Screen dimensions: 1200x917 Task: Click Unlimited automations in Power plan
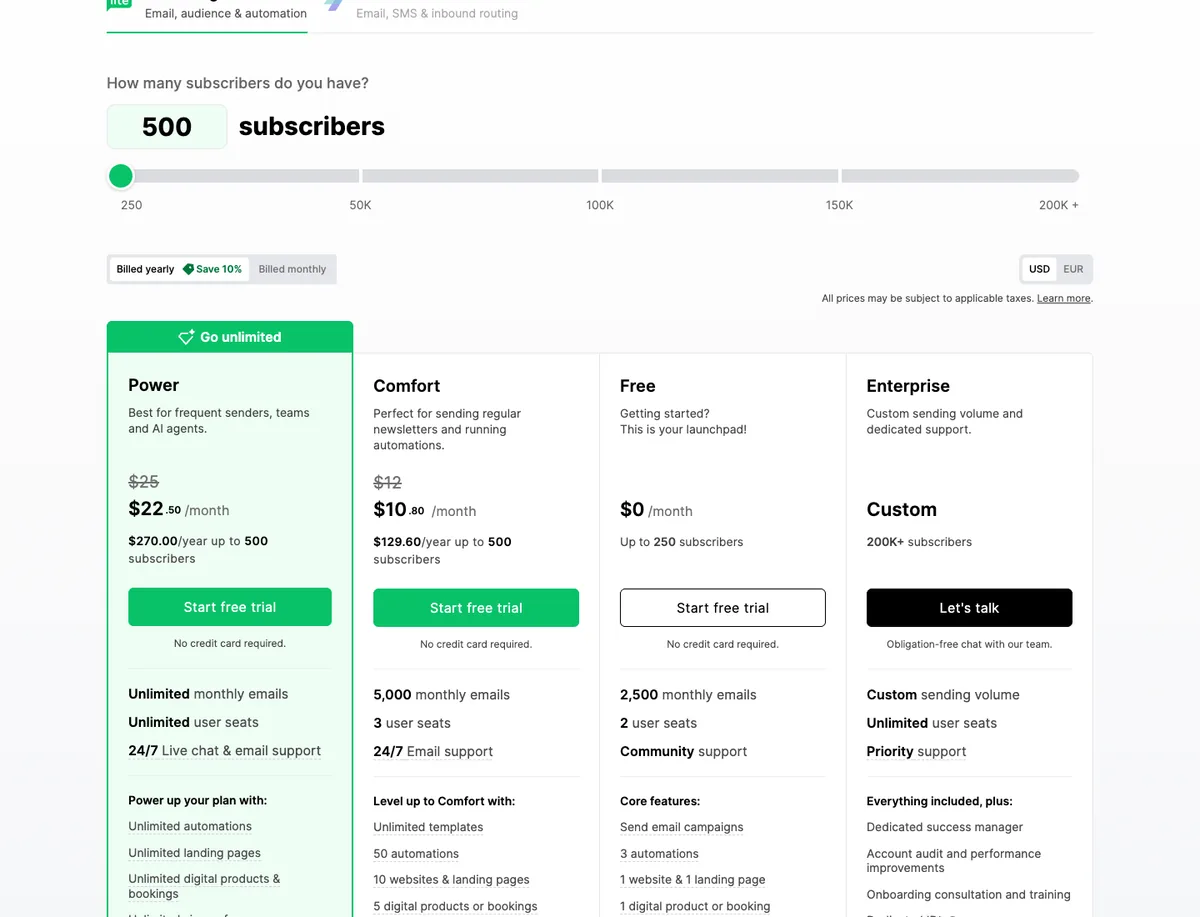190,827
